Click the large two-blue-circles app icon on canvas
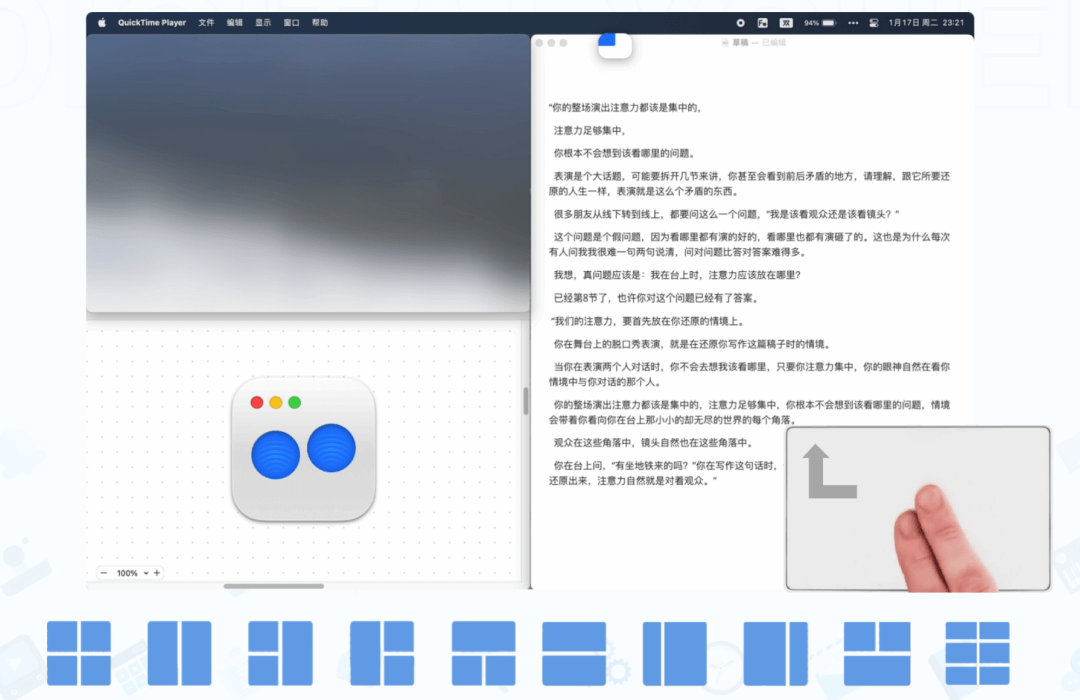The width and height of the screenshot is (1080, 700). click(x=303, y=450)
